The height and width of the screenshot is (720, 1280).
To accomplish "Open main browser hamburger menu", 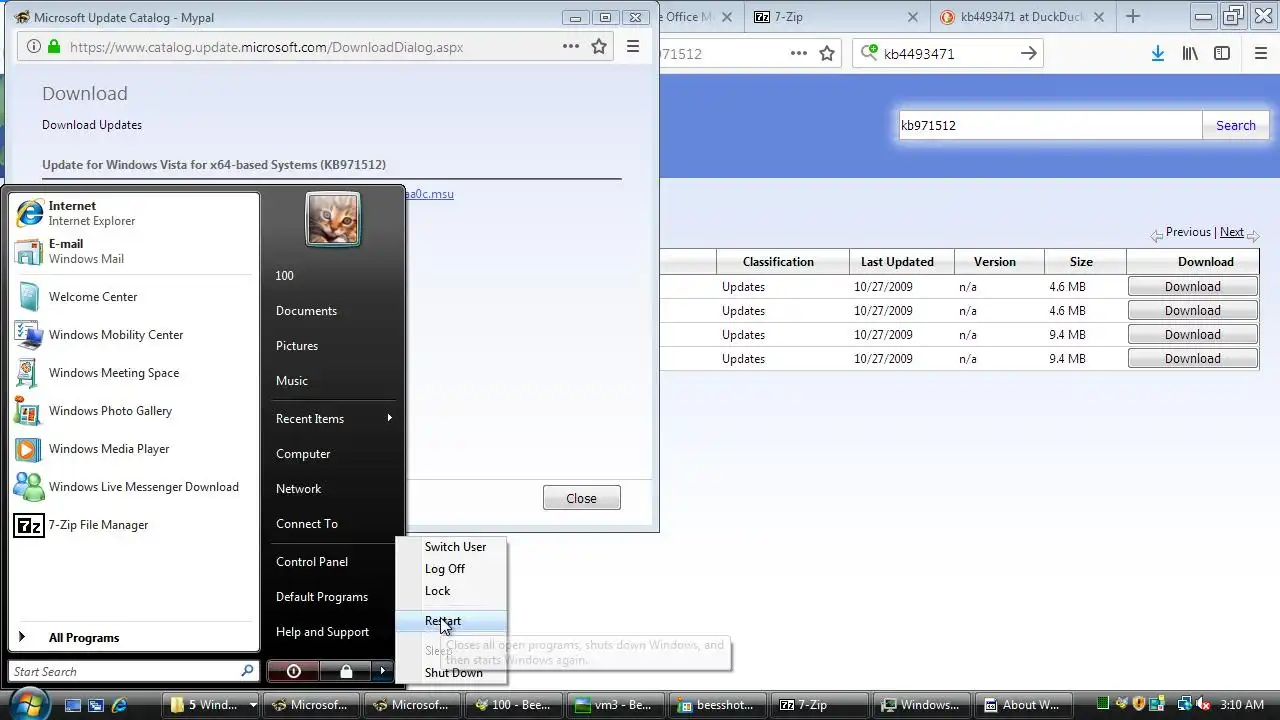I will pos(1261,54).
